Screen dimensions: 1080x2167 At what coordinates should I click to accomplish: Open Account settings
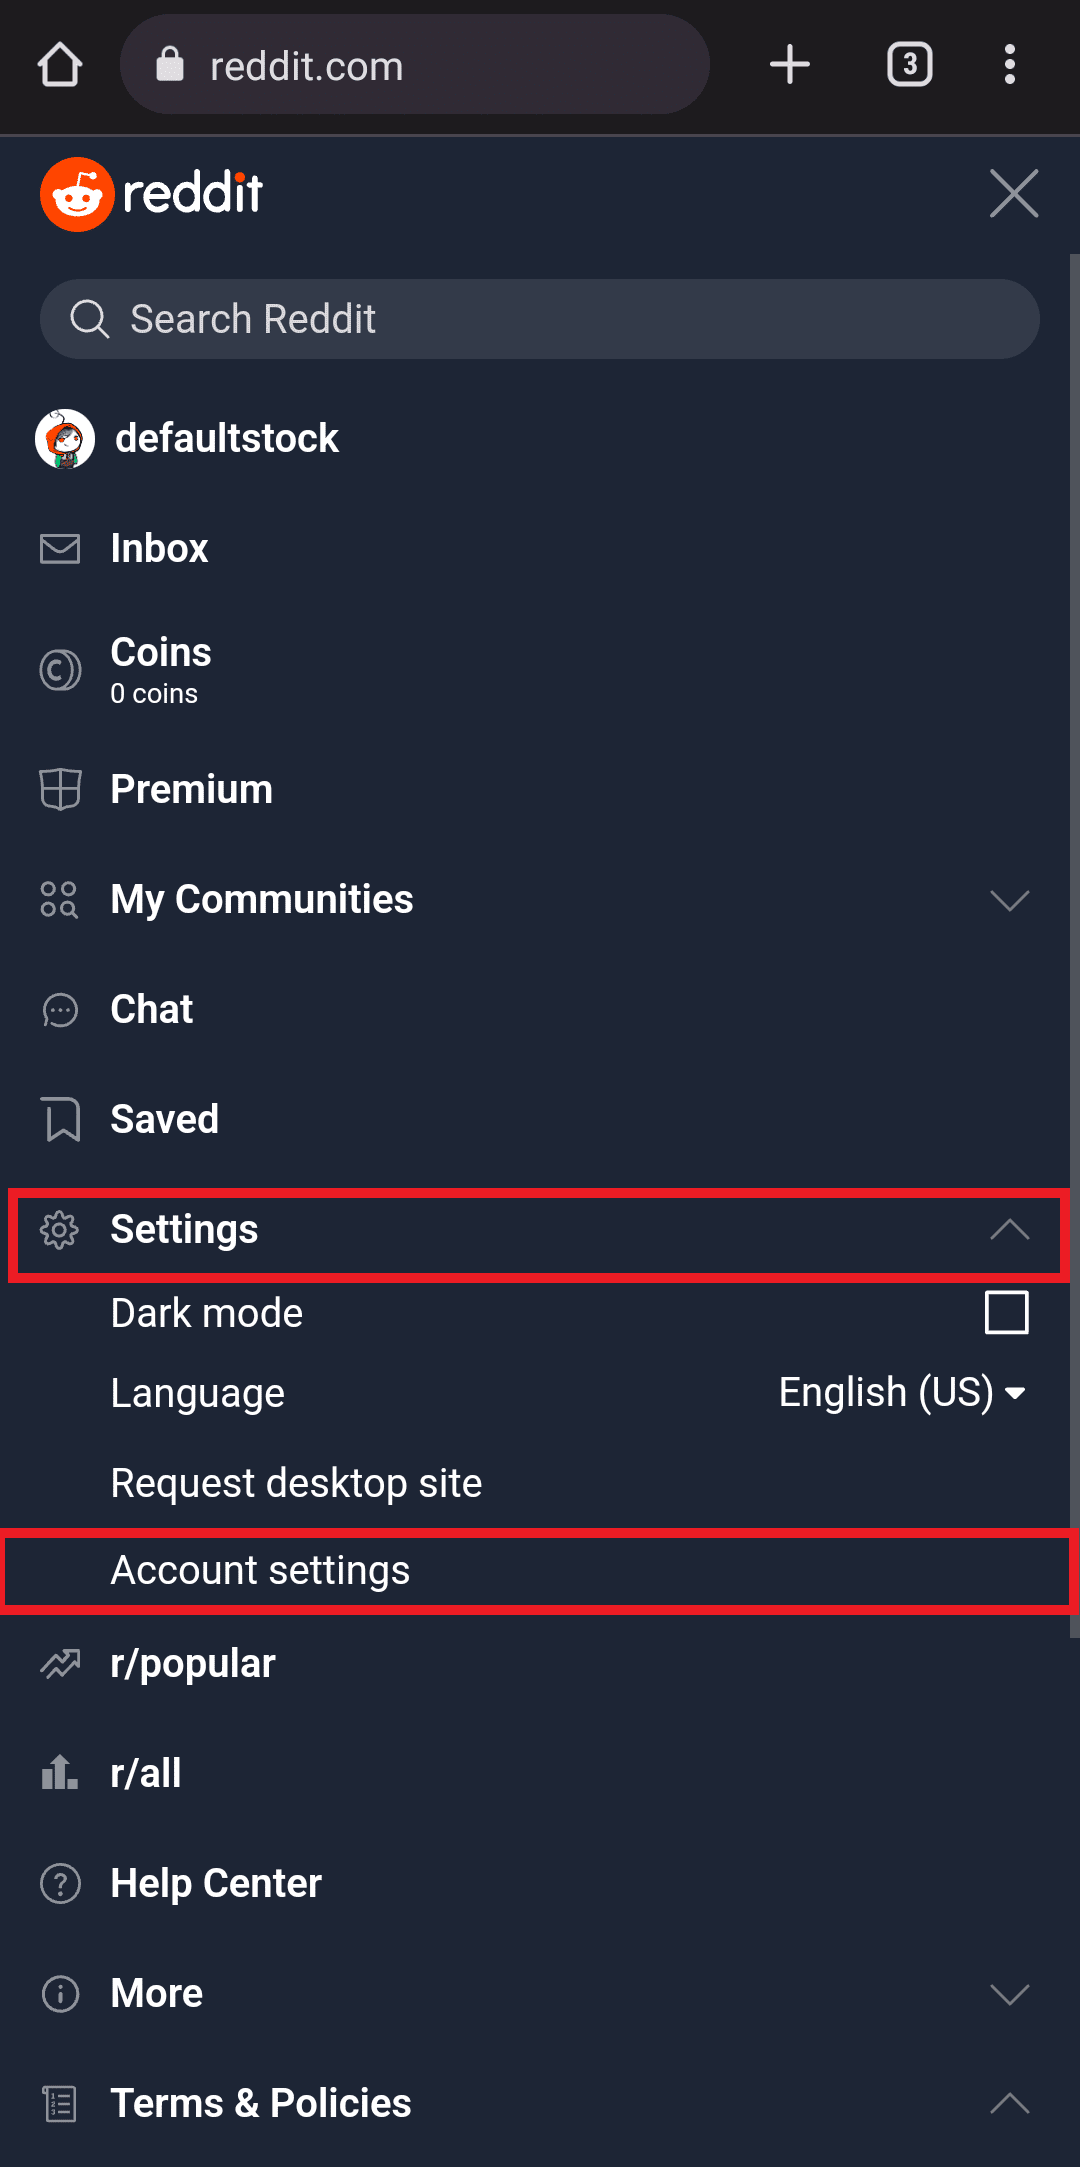pyautogui.click(x=260, y=1570)
